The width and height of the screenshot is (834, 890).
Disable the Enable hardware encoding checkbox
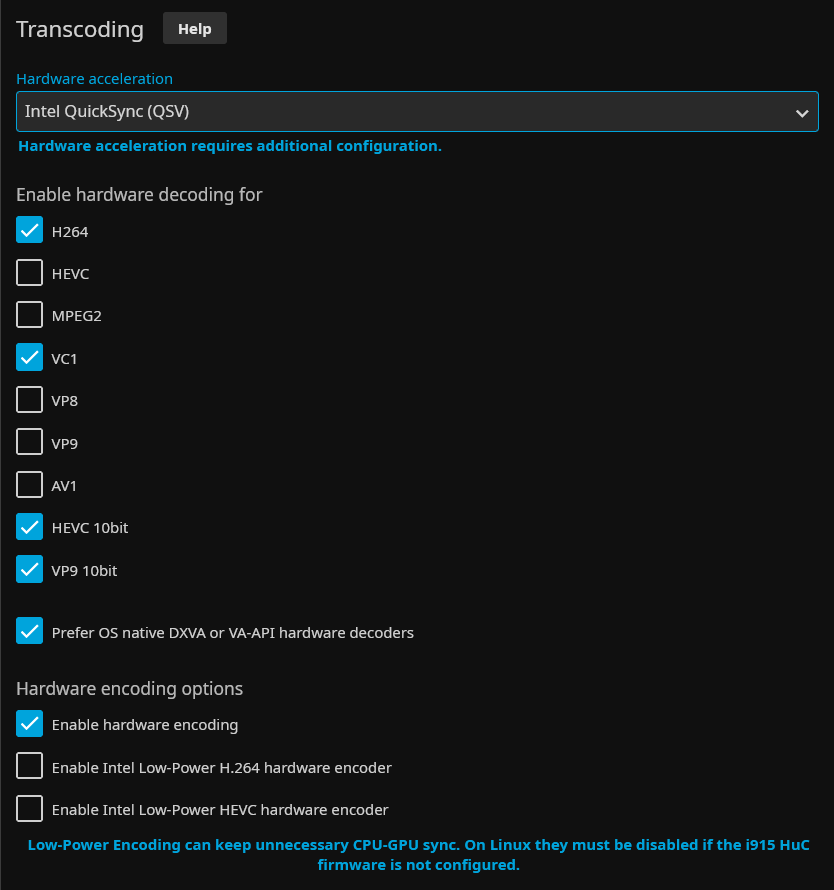30,723
